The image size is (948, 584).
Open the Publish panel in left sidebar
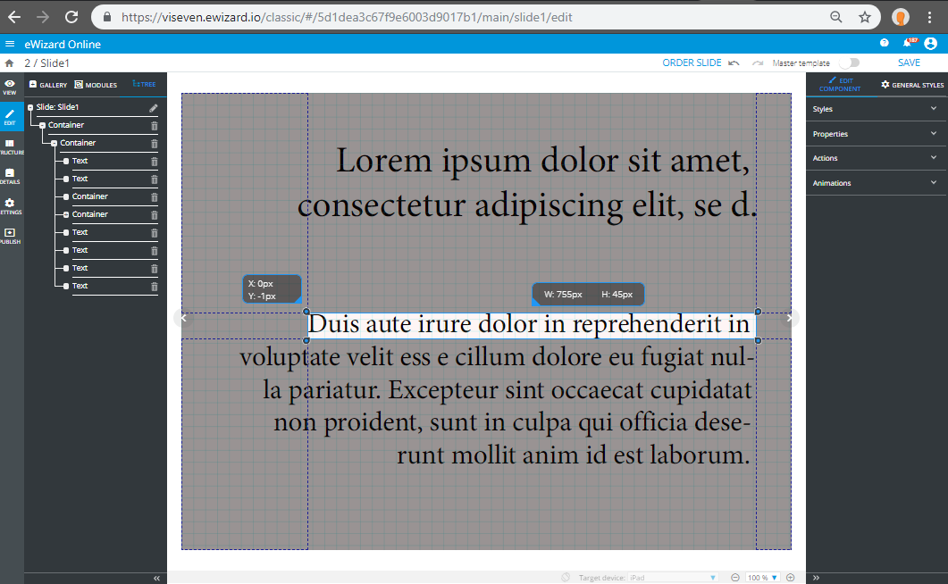(10, 235)
